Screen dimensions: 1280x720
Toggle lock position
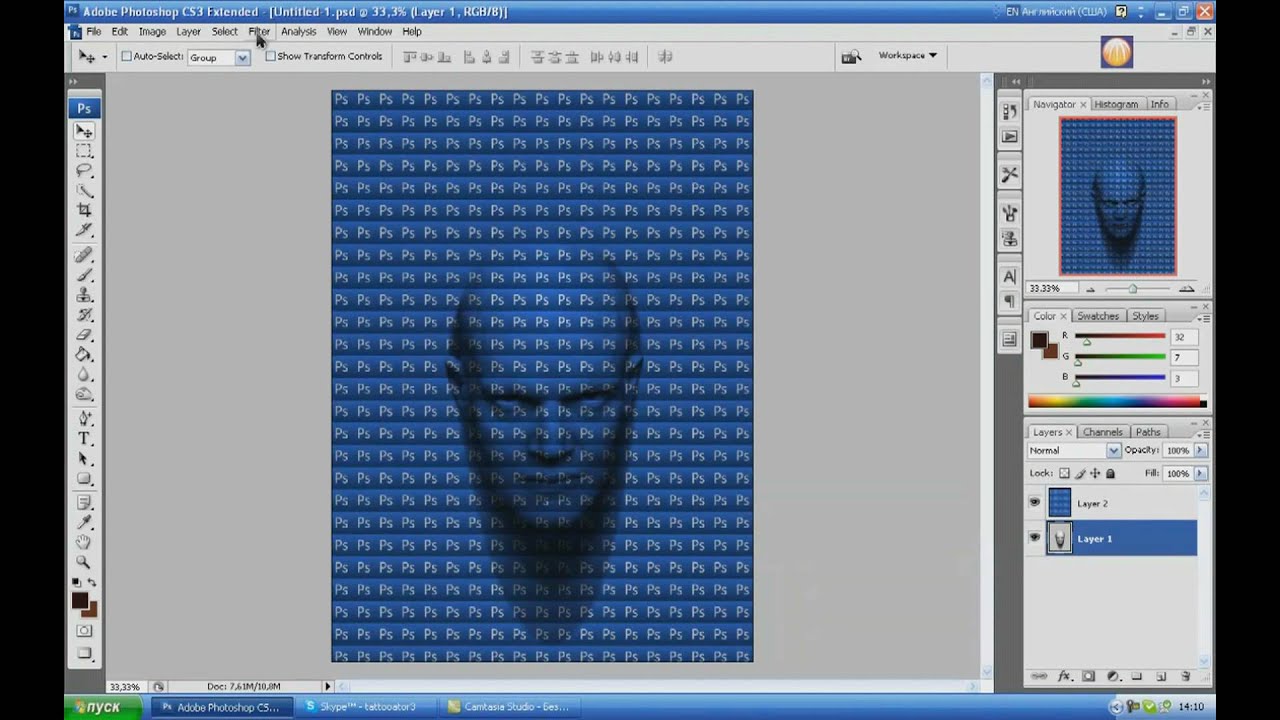[1095, 473]
